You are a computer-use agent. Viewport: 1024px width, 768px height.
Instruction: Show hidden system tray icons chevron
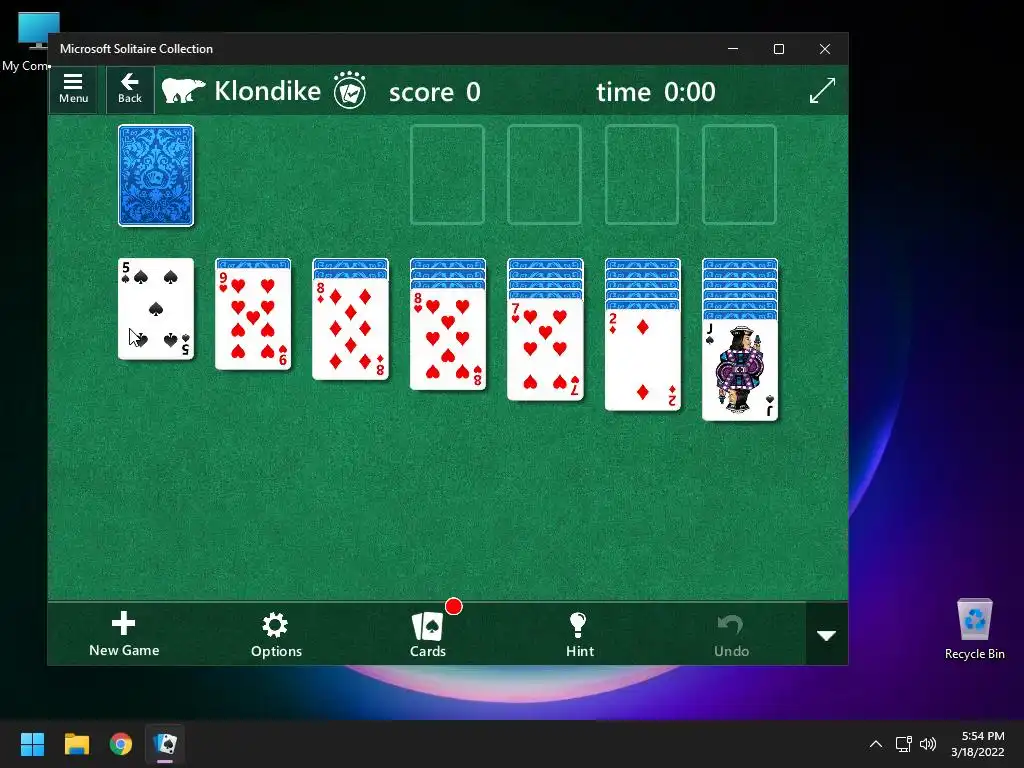[x=876, y=744]
